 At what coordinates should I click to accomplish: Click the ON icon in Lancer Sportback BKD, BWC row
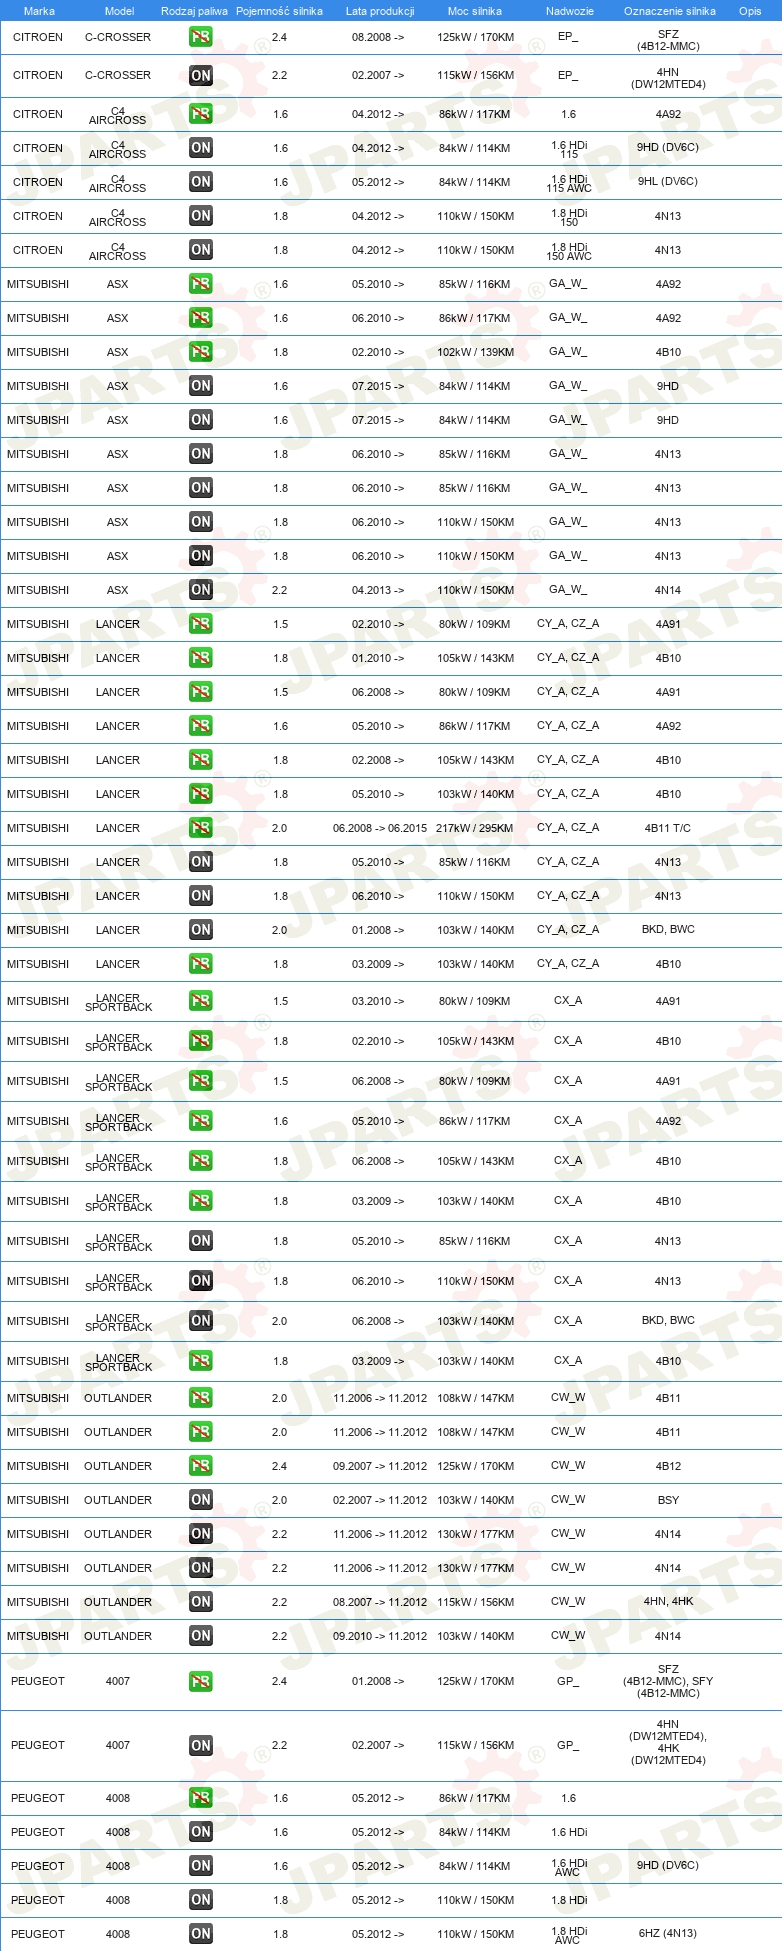tap(201, 1321)
